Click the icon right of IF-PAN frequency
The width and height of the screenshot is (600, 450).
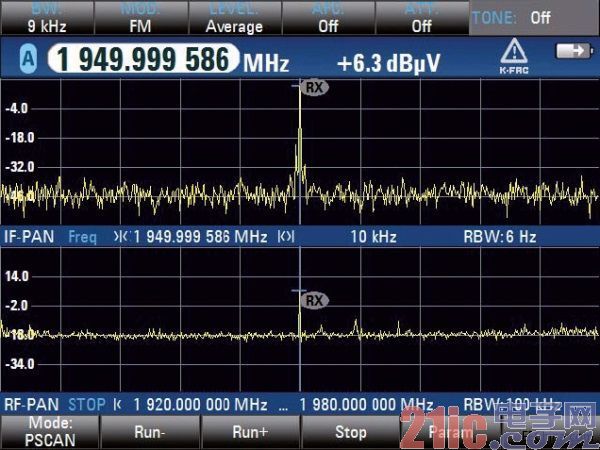(285, 237)
